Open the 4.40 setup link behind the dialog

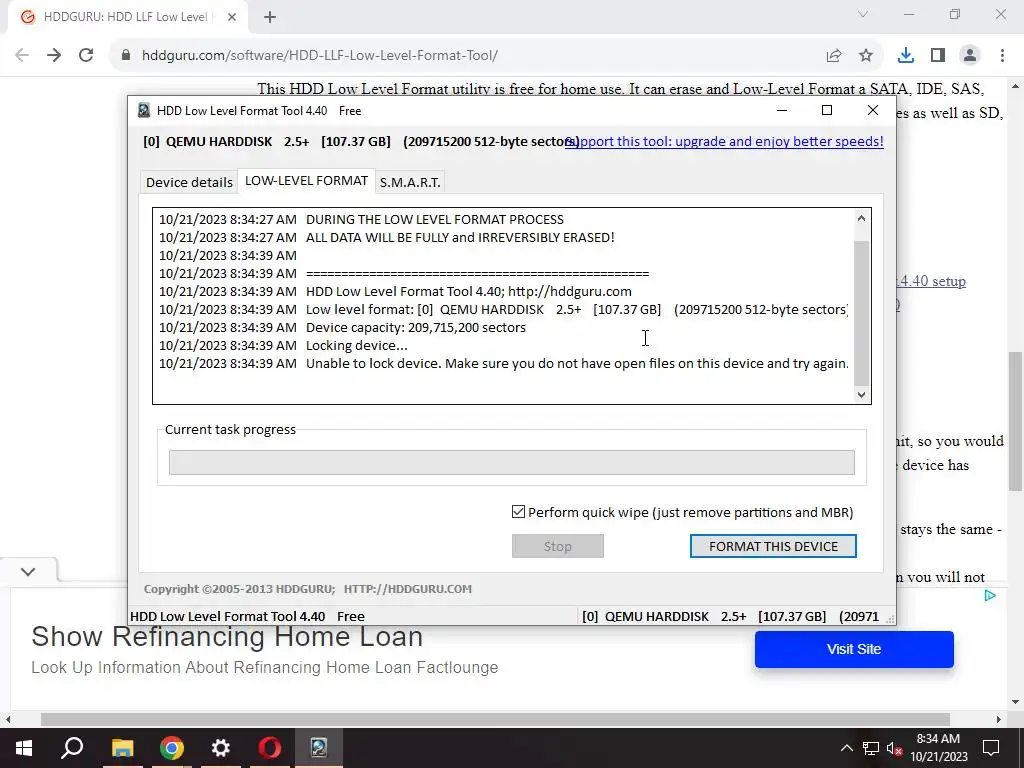tap(932, 281)
